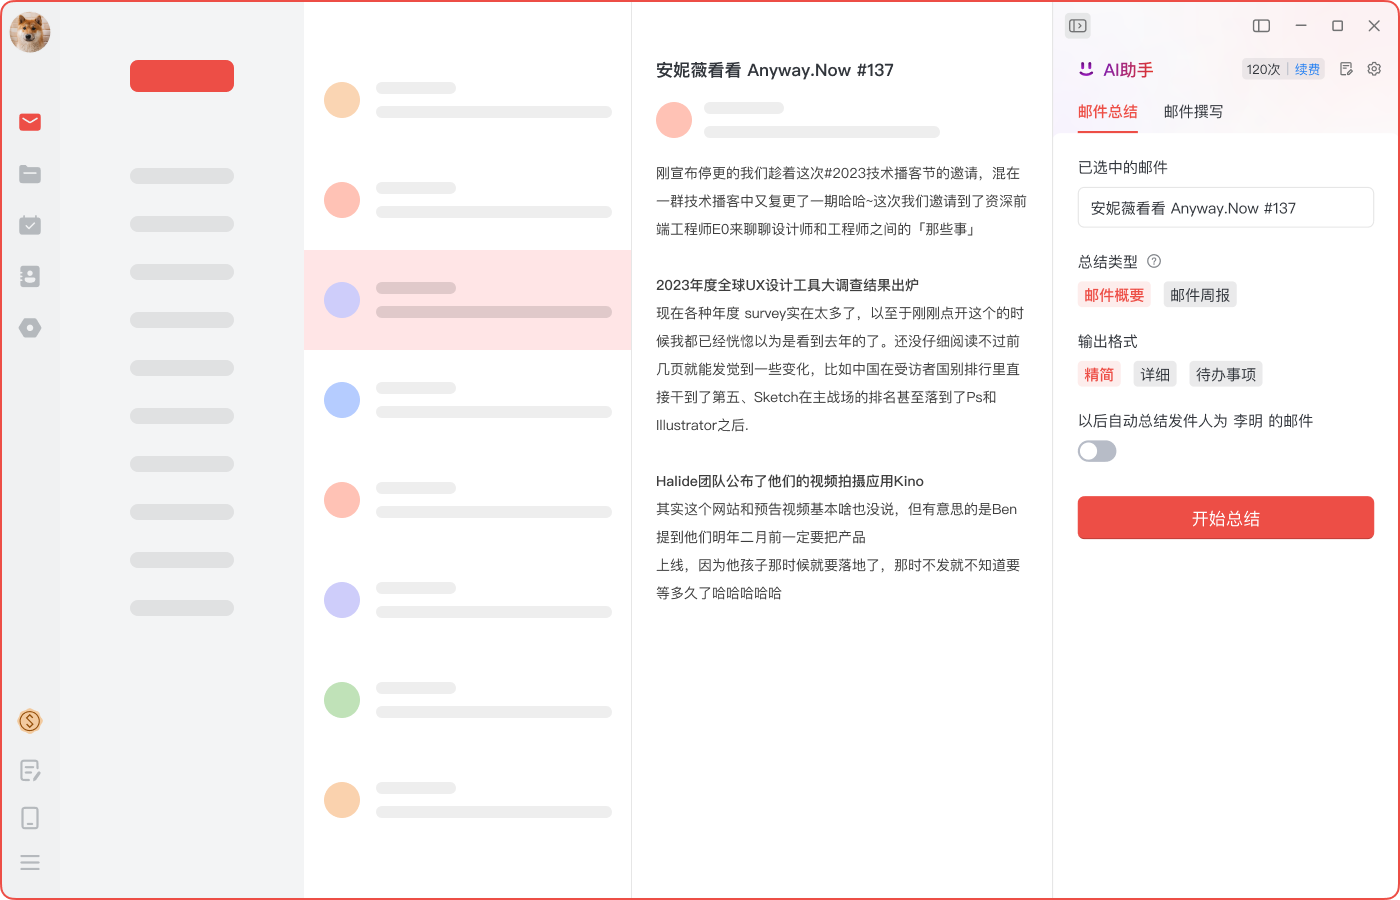Open the Folders icon in left sidebar
Viewport: 1400px width, 900px height.
click(x=30, y=174)
